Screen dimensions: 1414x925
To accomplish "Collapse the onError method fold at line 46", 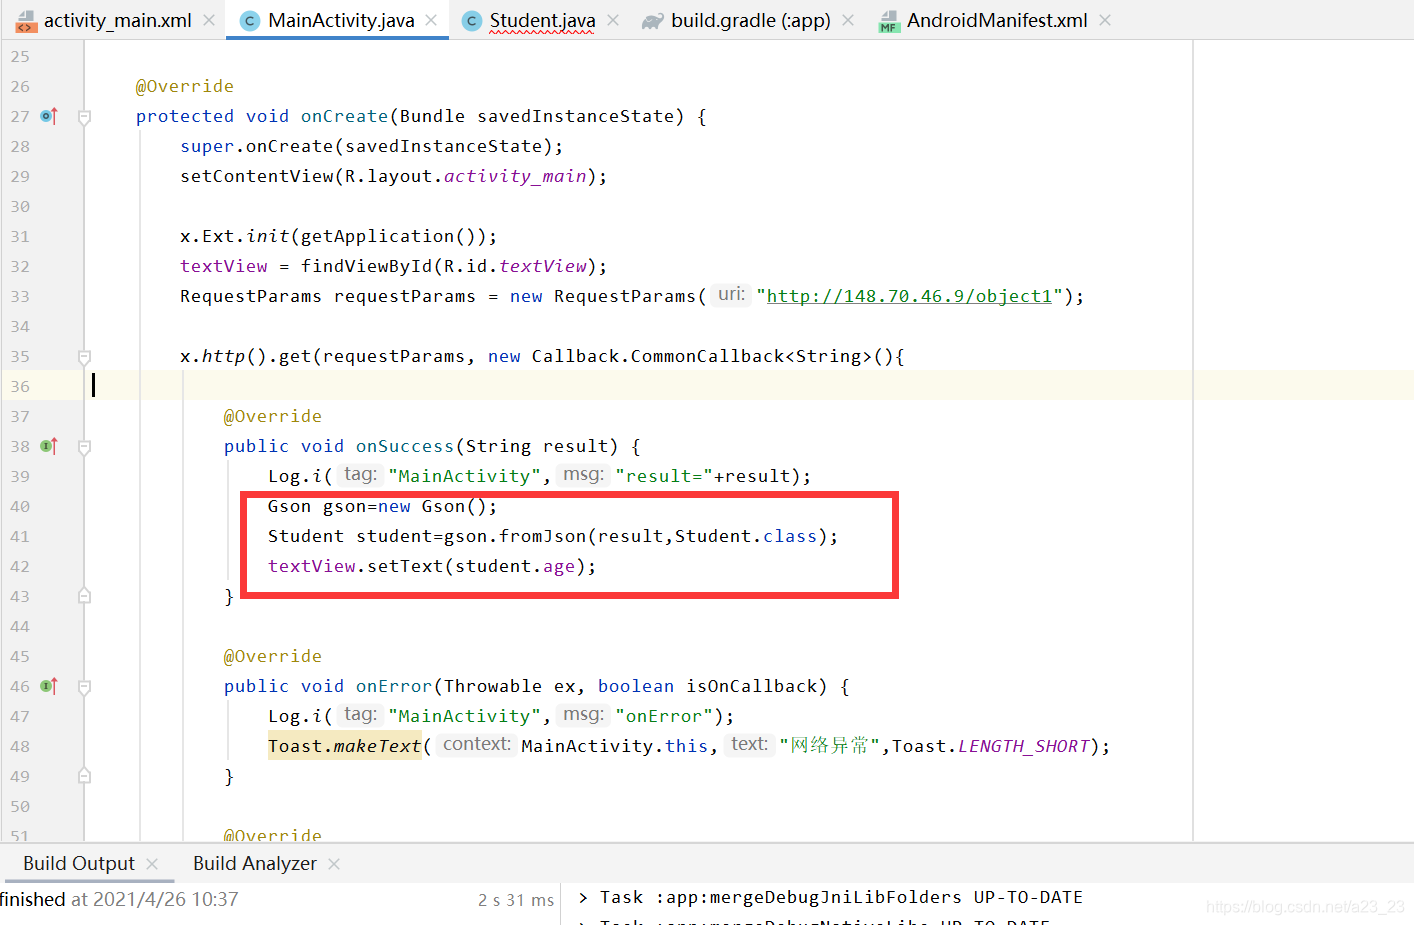I will (85, 687).
